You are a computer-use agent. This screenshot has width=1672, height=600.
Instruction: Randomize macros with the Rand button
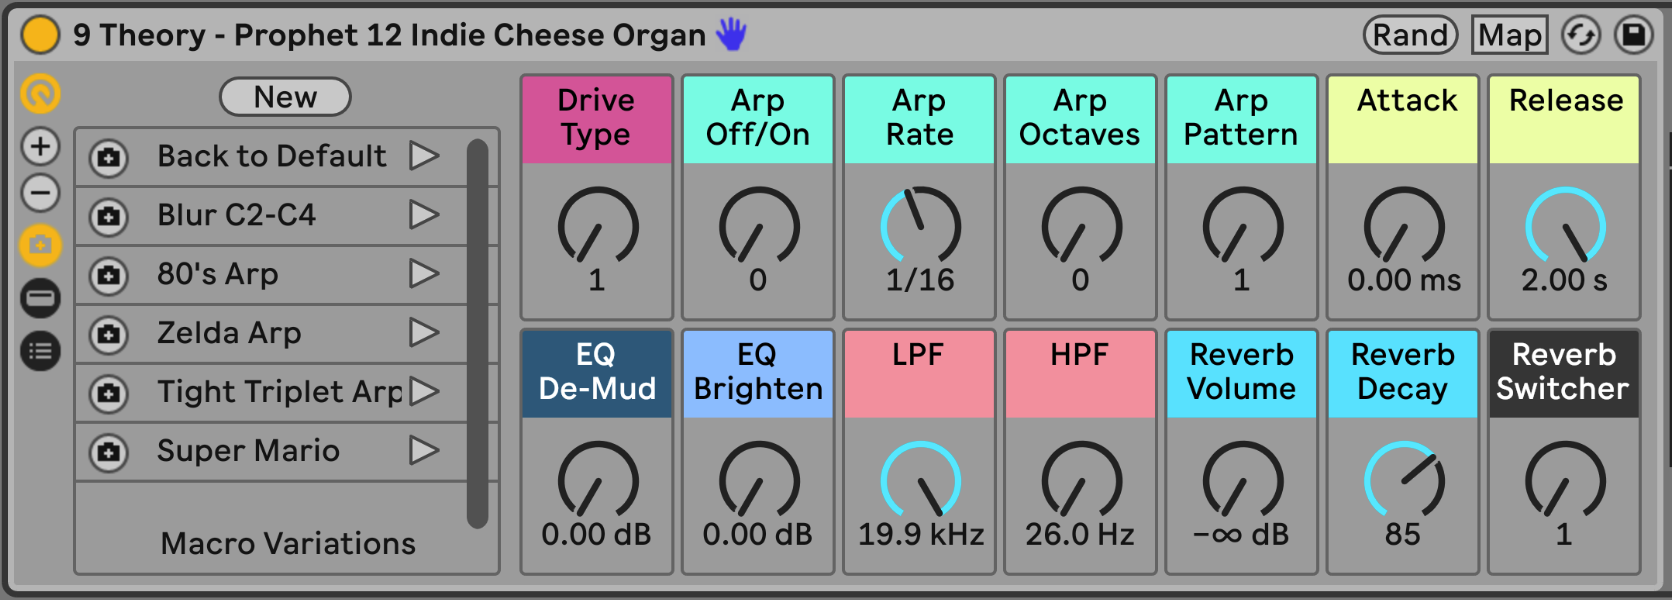pyautogui.click(x=1410, y=35)
